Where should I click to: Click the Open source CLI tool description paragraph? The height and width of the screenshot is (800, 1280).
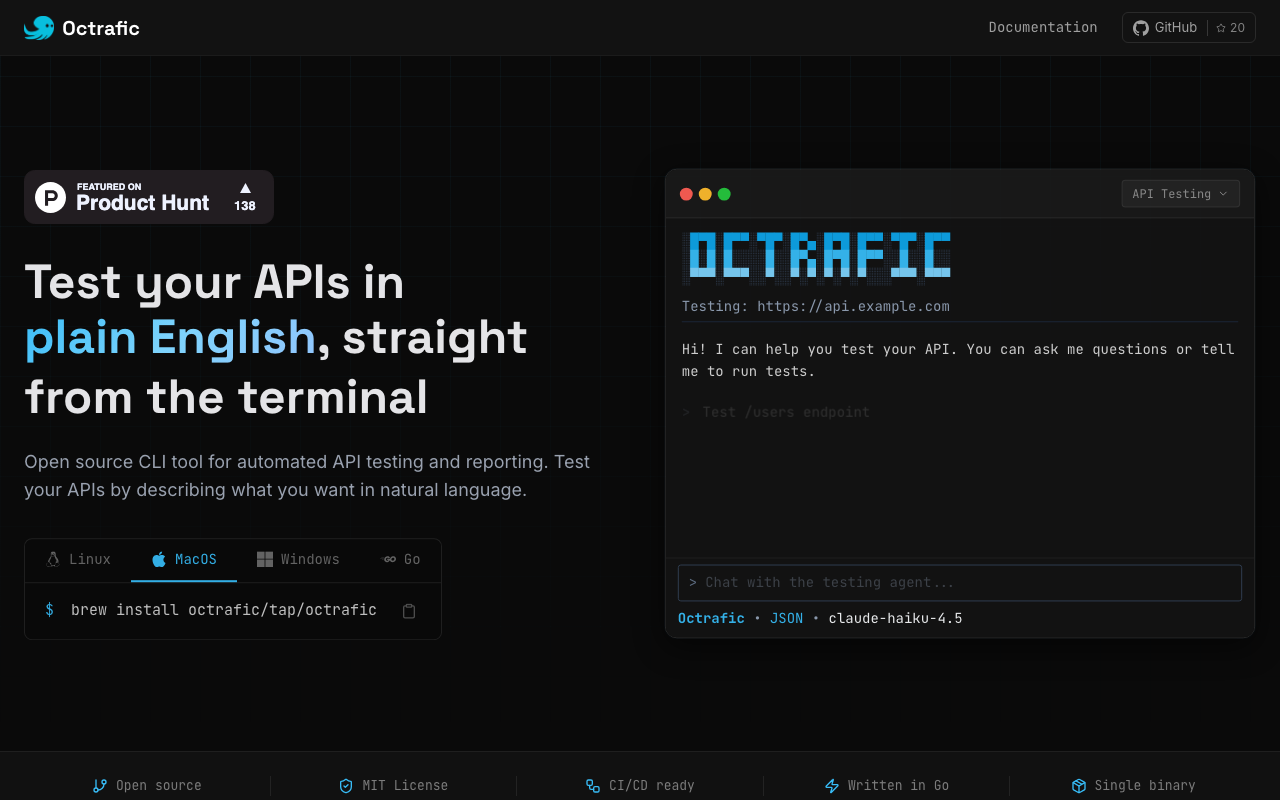coord(307,476)
